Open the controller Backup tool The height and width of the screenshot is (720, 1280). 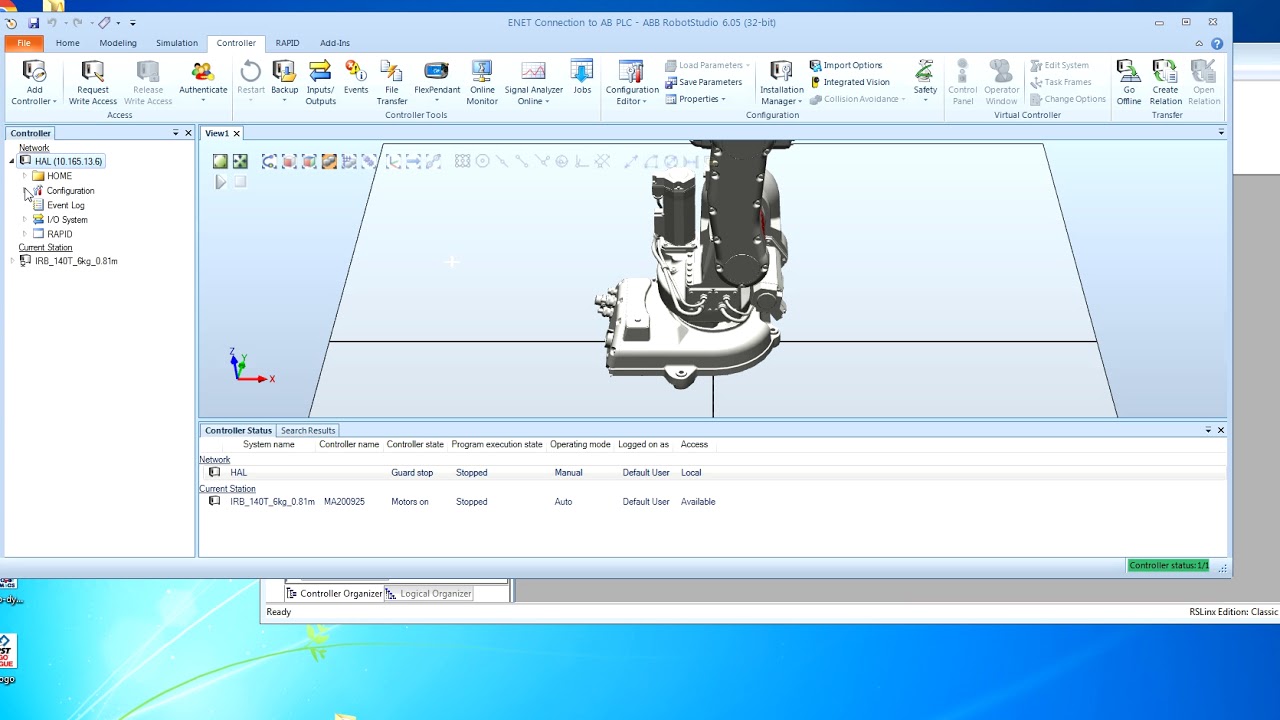(x=284, y=81)
